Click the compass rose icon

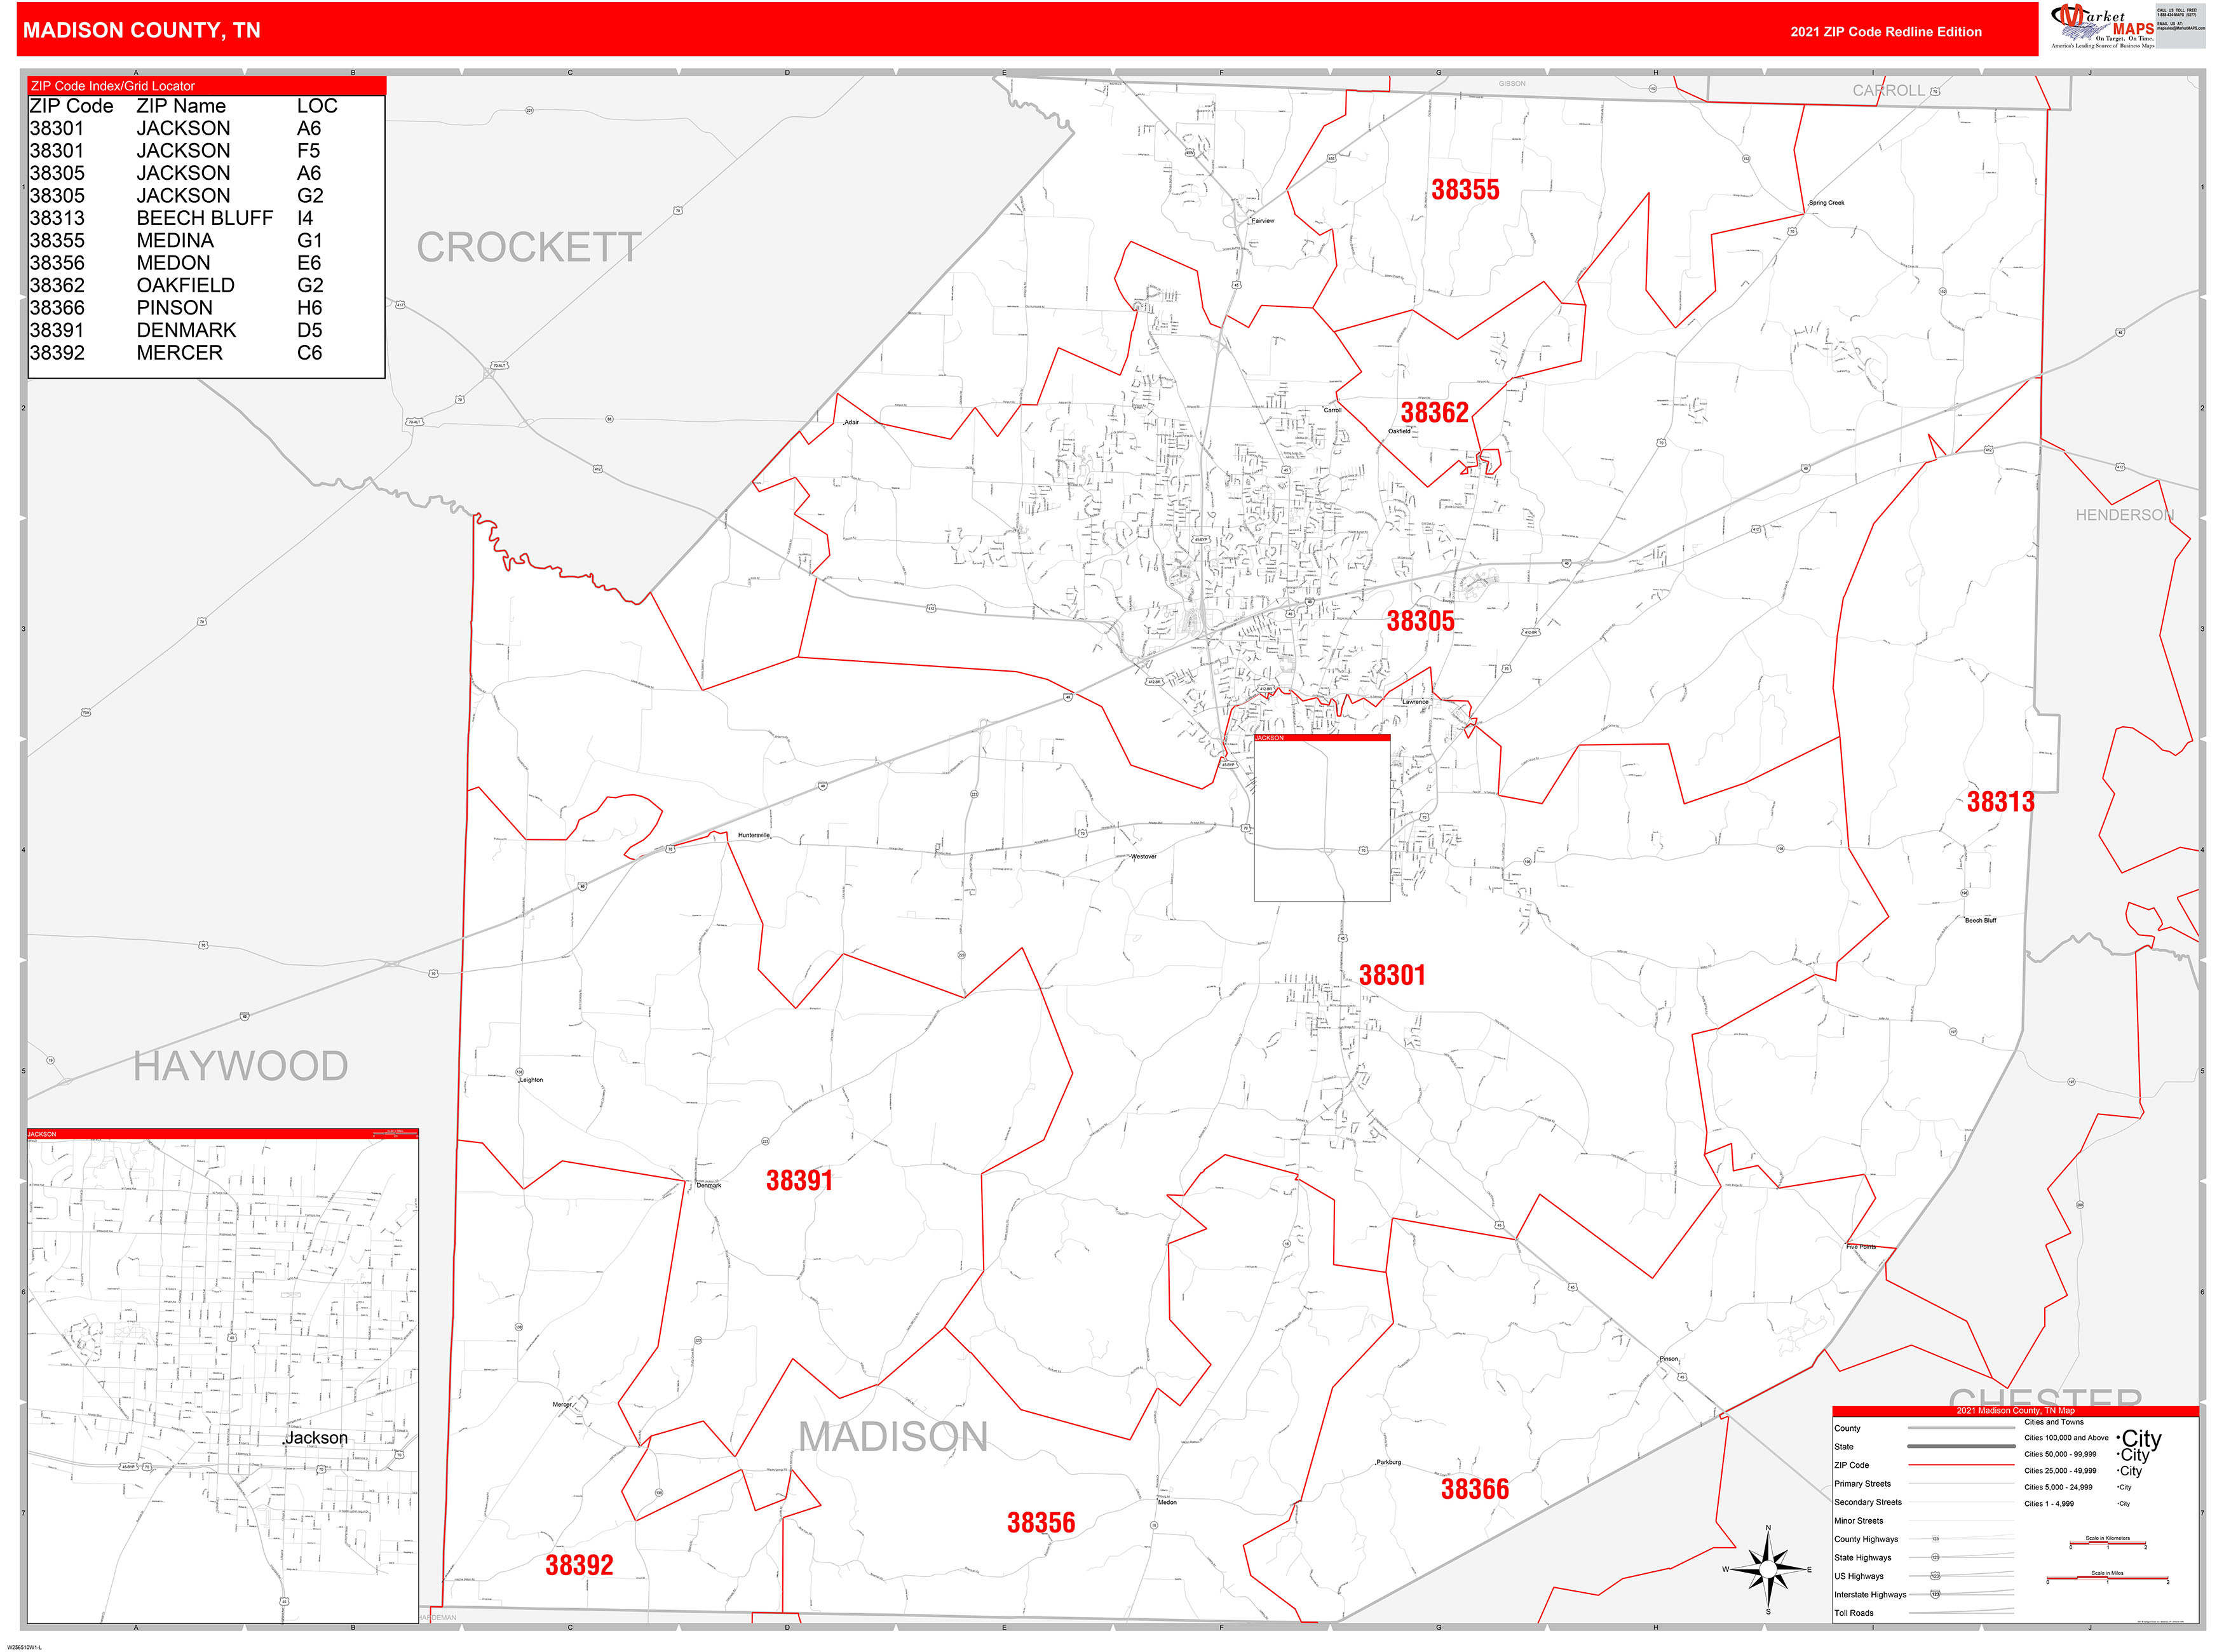coord(1768,1569)
